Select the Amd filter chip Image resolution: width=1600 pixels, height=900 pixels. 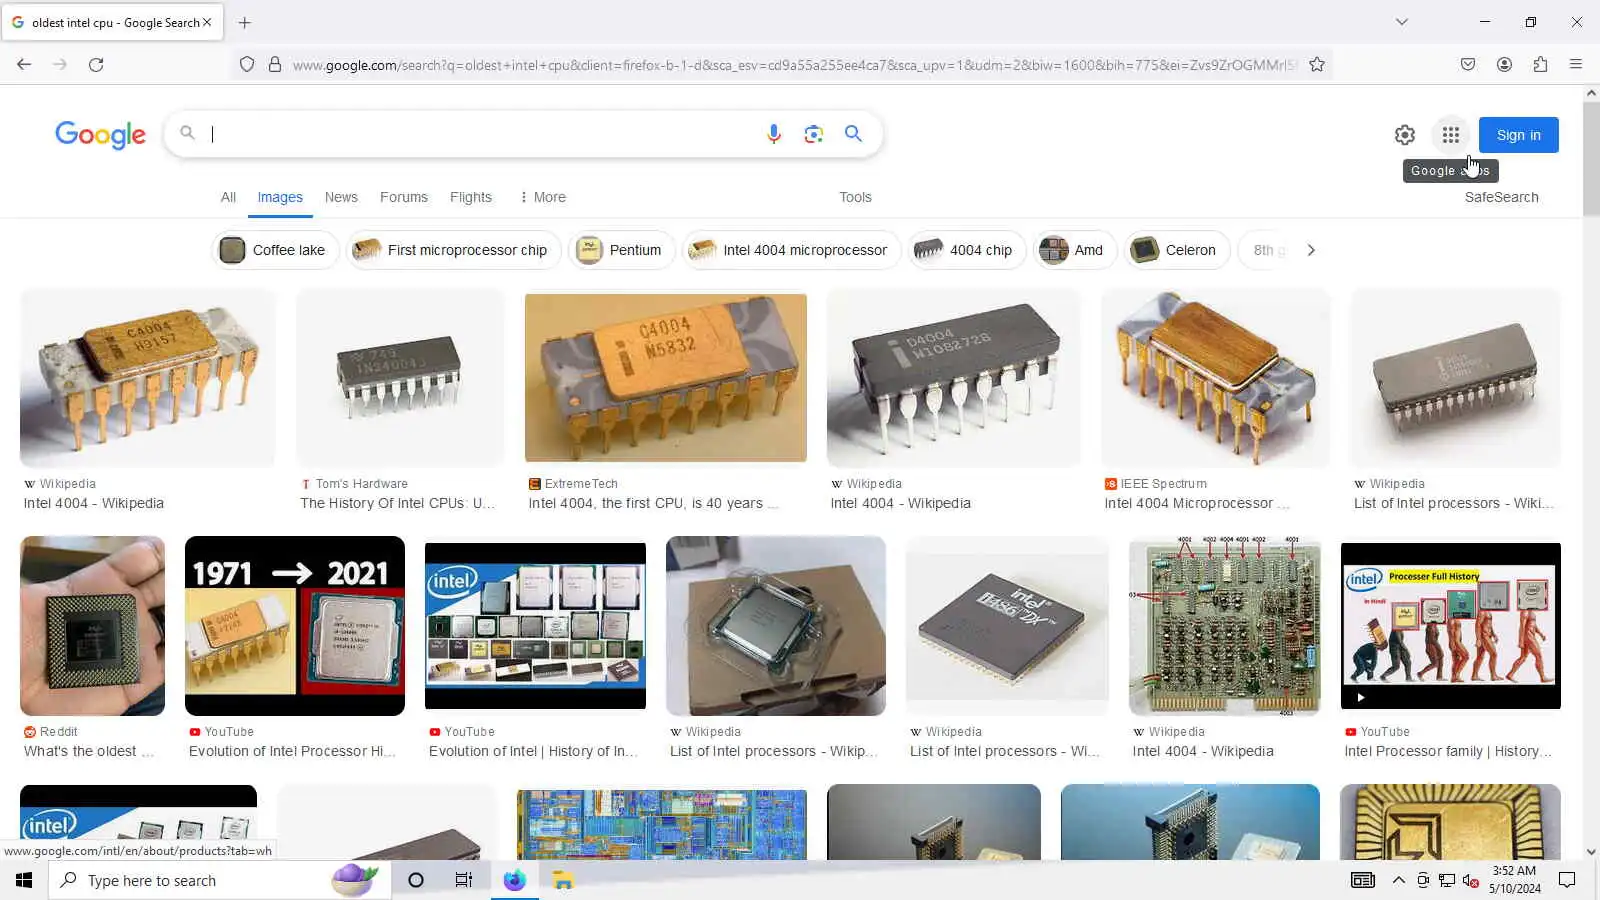(1074, 250)
